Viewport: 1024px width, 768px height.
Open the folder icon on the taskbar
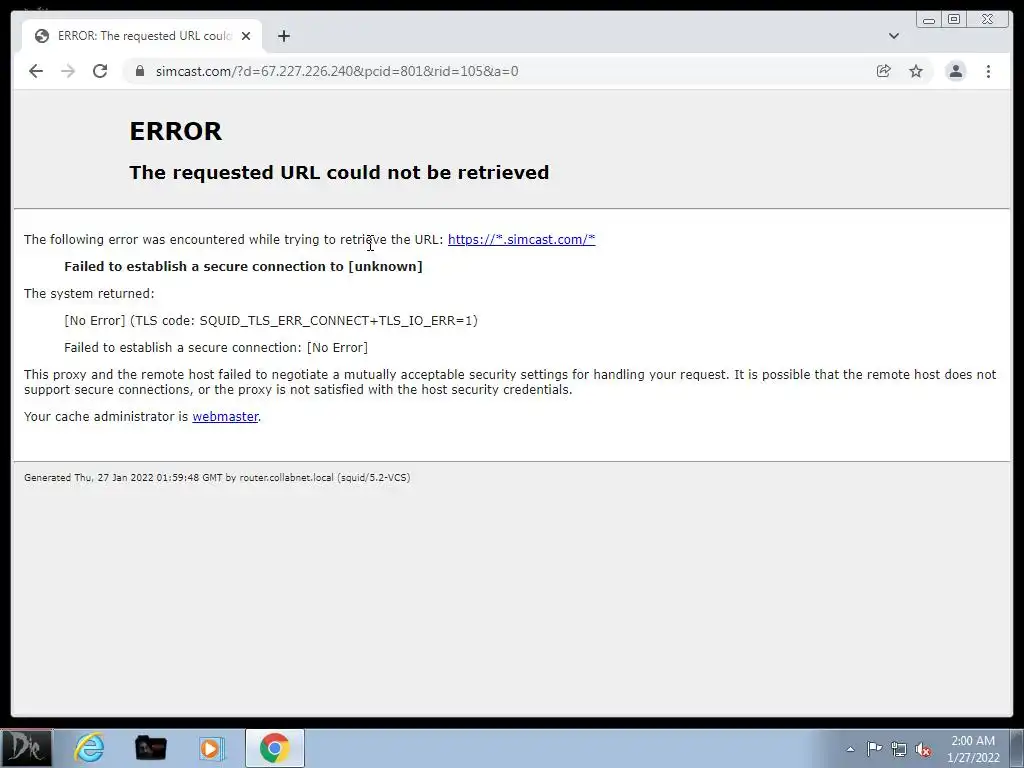pos(150,748)
